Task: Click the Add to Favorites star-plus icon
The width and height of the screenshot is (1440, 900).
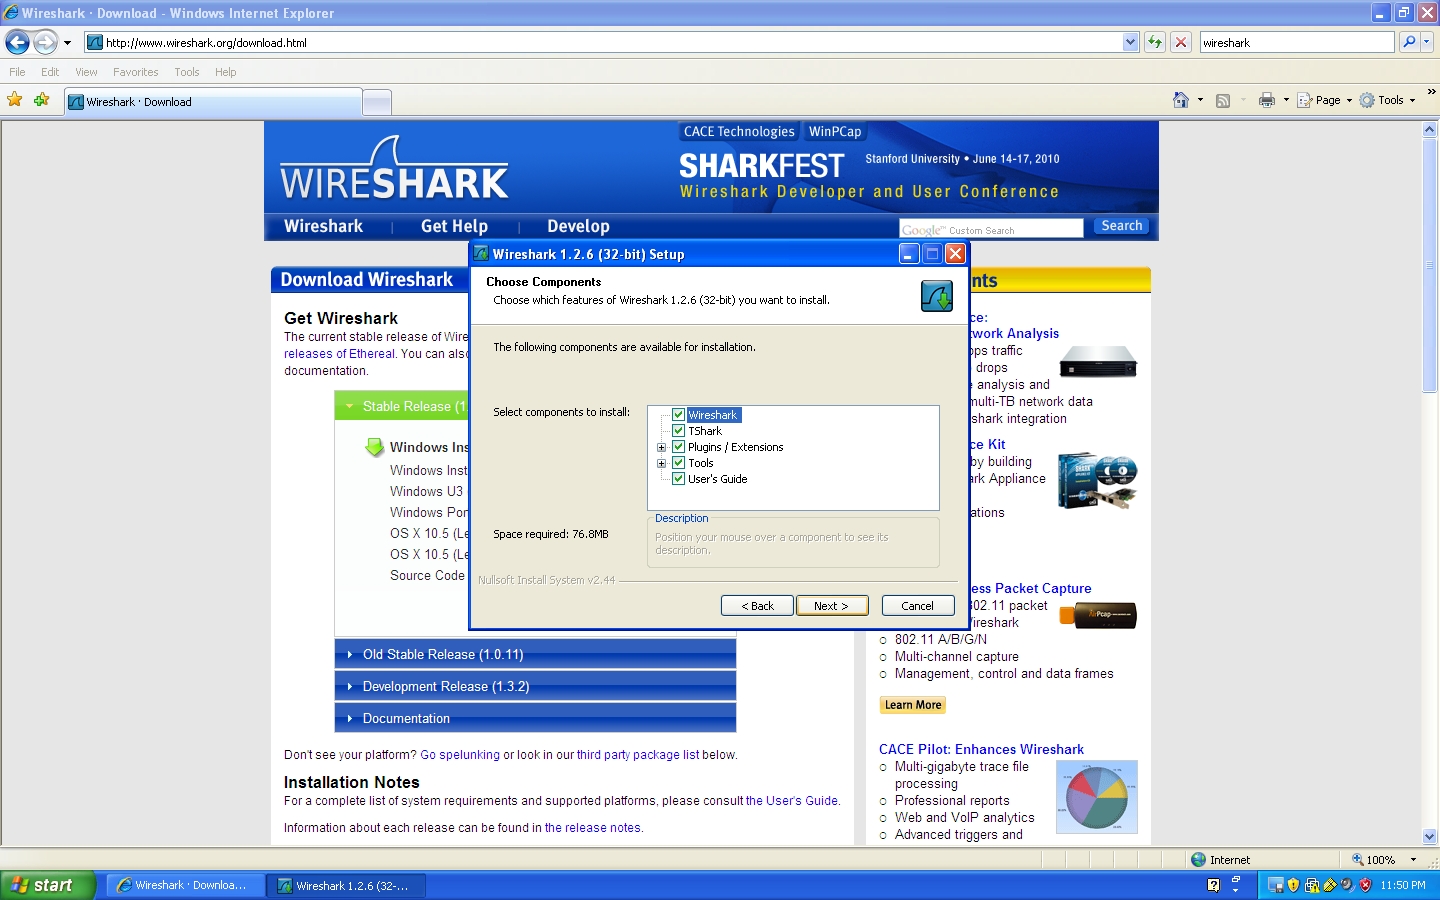Action: (x=41, y=100)
